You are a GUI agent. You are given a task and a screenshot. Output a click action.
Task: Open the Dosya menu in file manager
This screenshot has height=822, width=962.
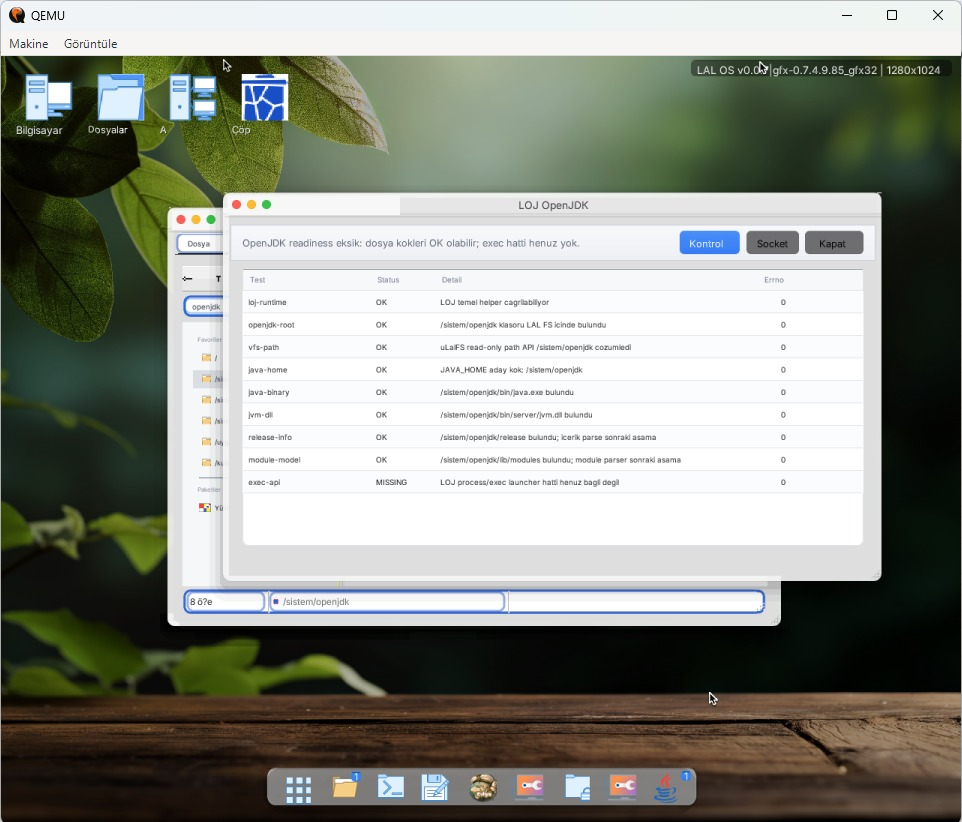199,244
